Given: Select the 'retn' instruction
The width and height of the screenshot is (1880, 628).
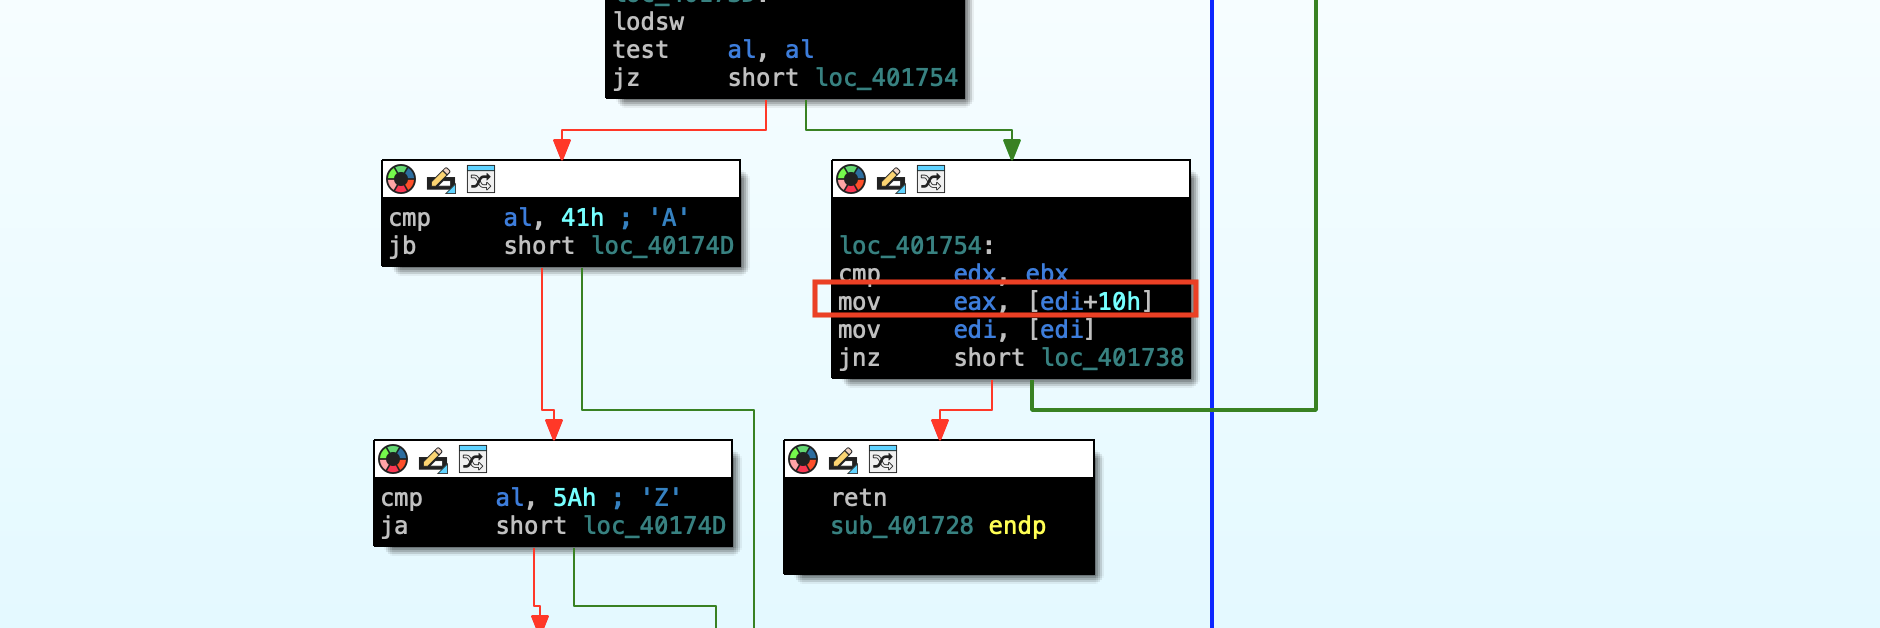Looking at the screenshot, I should coord(859,498).
